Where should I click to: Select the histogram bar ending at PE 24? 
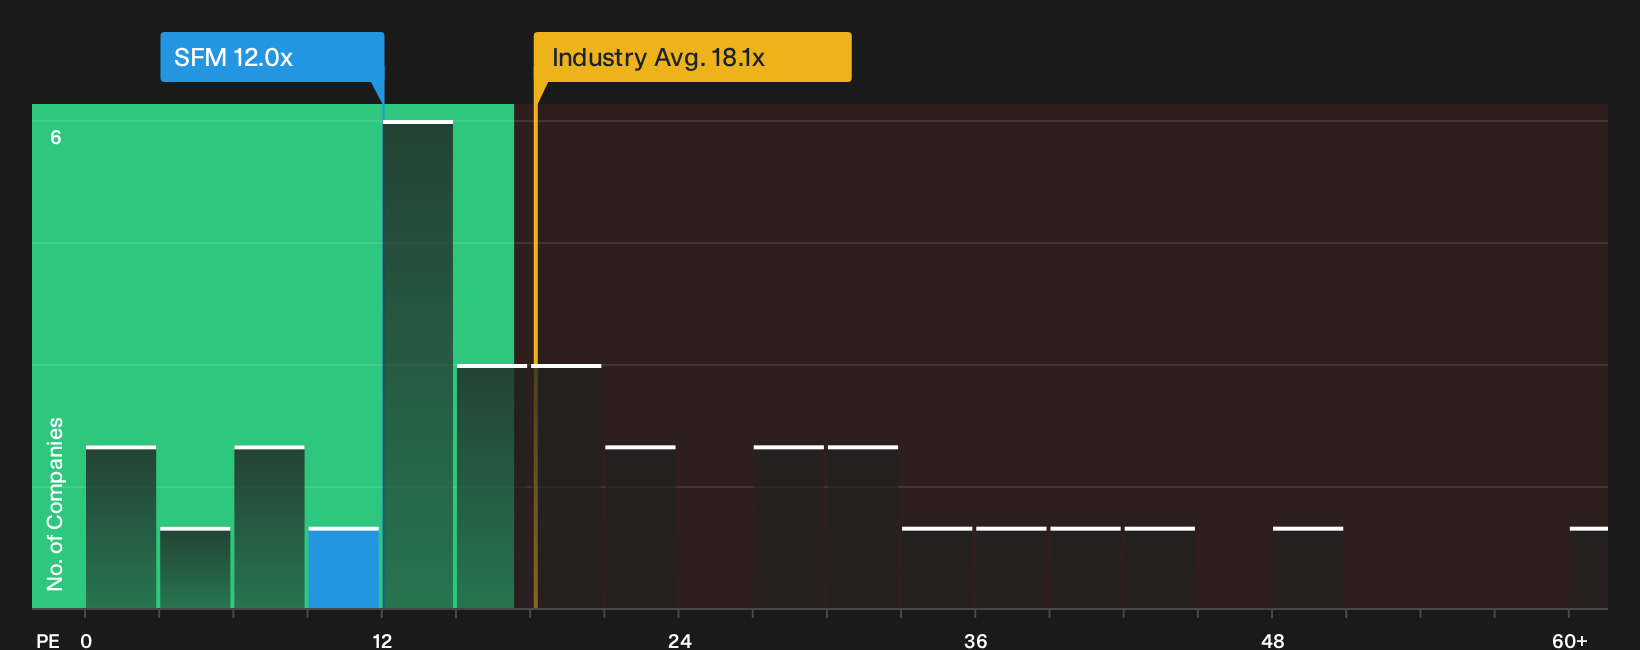click(641, 527)
